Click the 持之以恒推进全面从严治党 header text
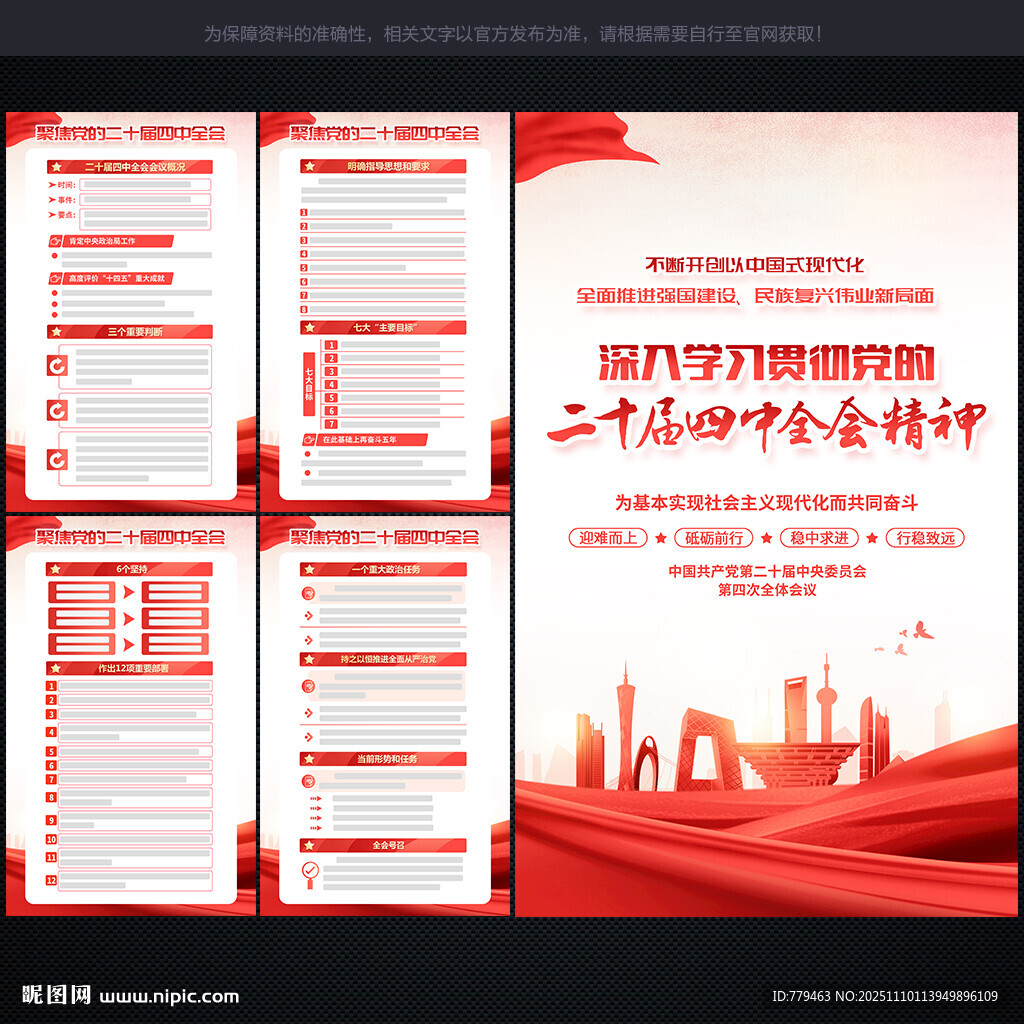1024x1024 pixels. (x=388, y=660)
